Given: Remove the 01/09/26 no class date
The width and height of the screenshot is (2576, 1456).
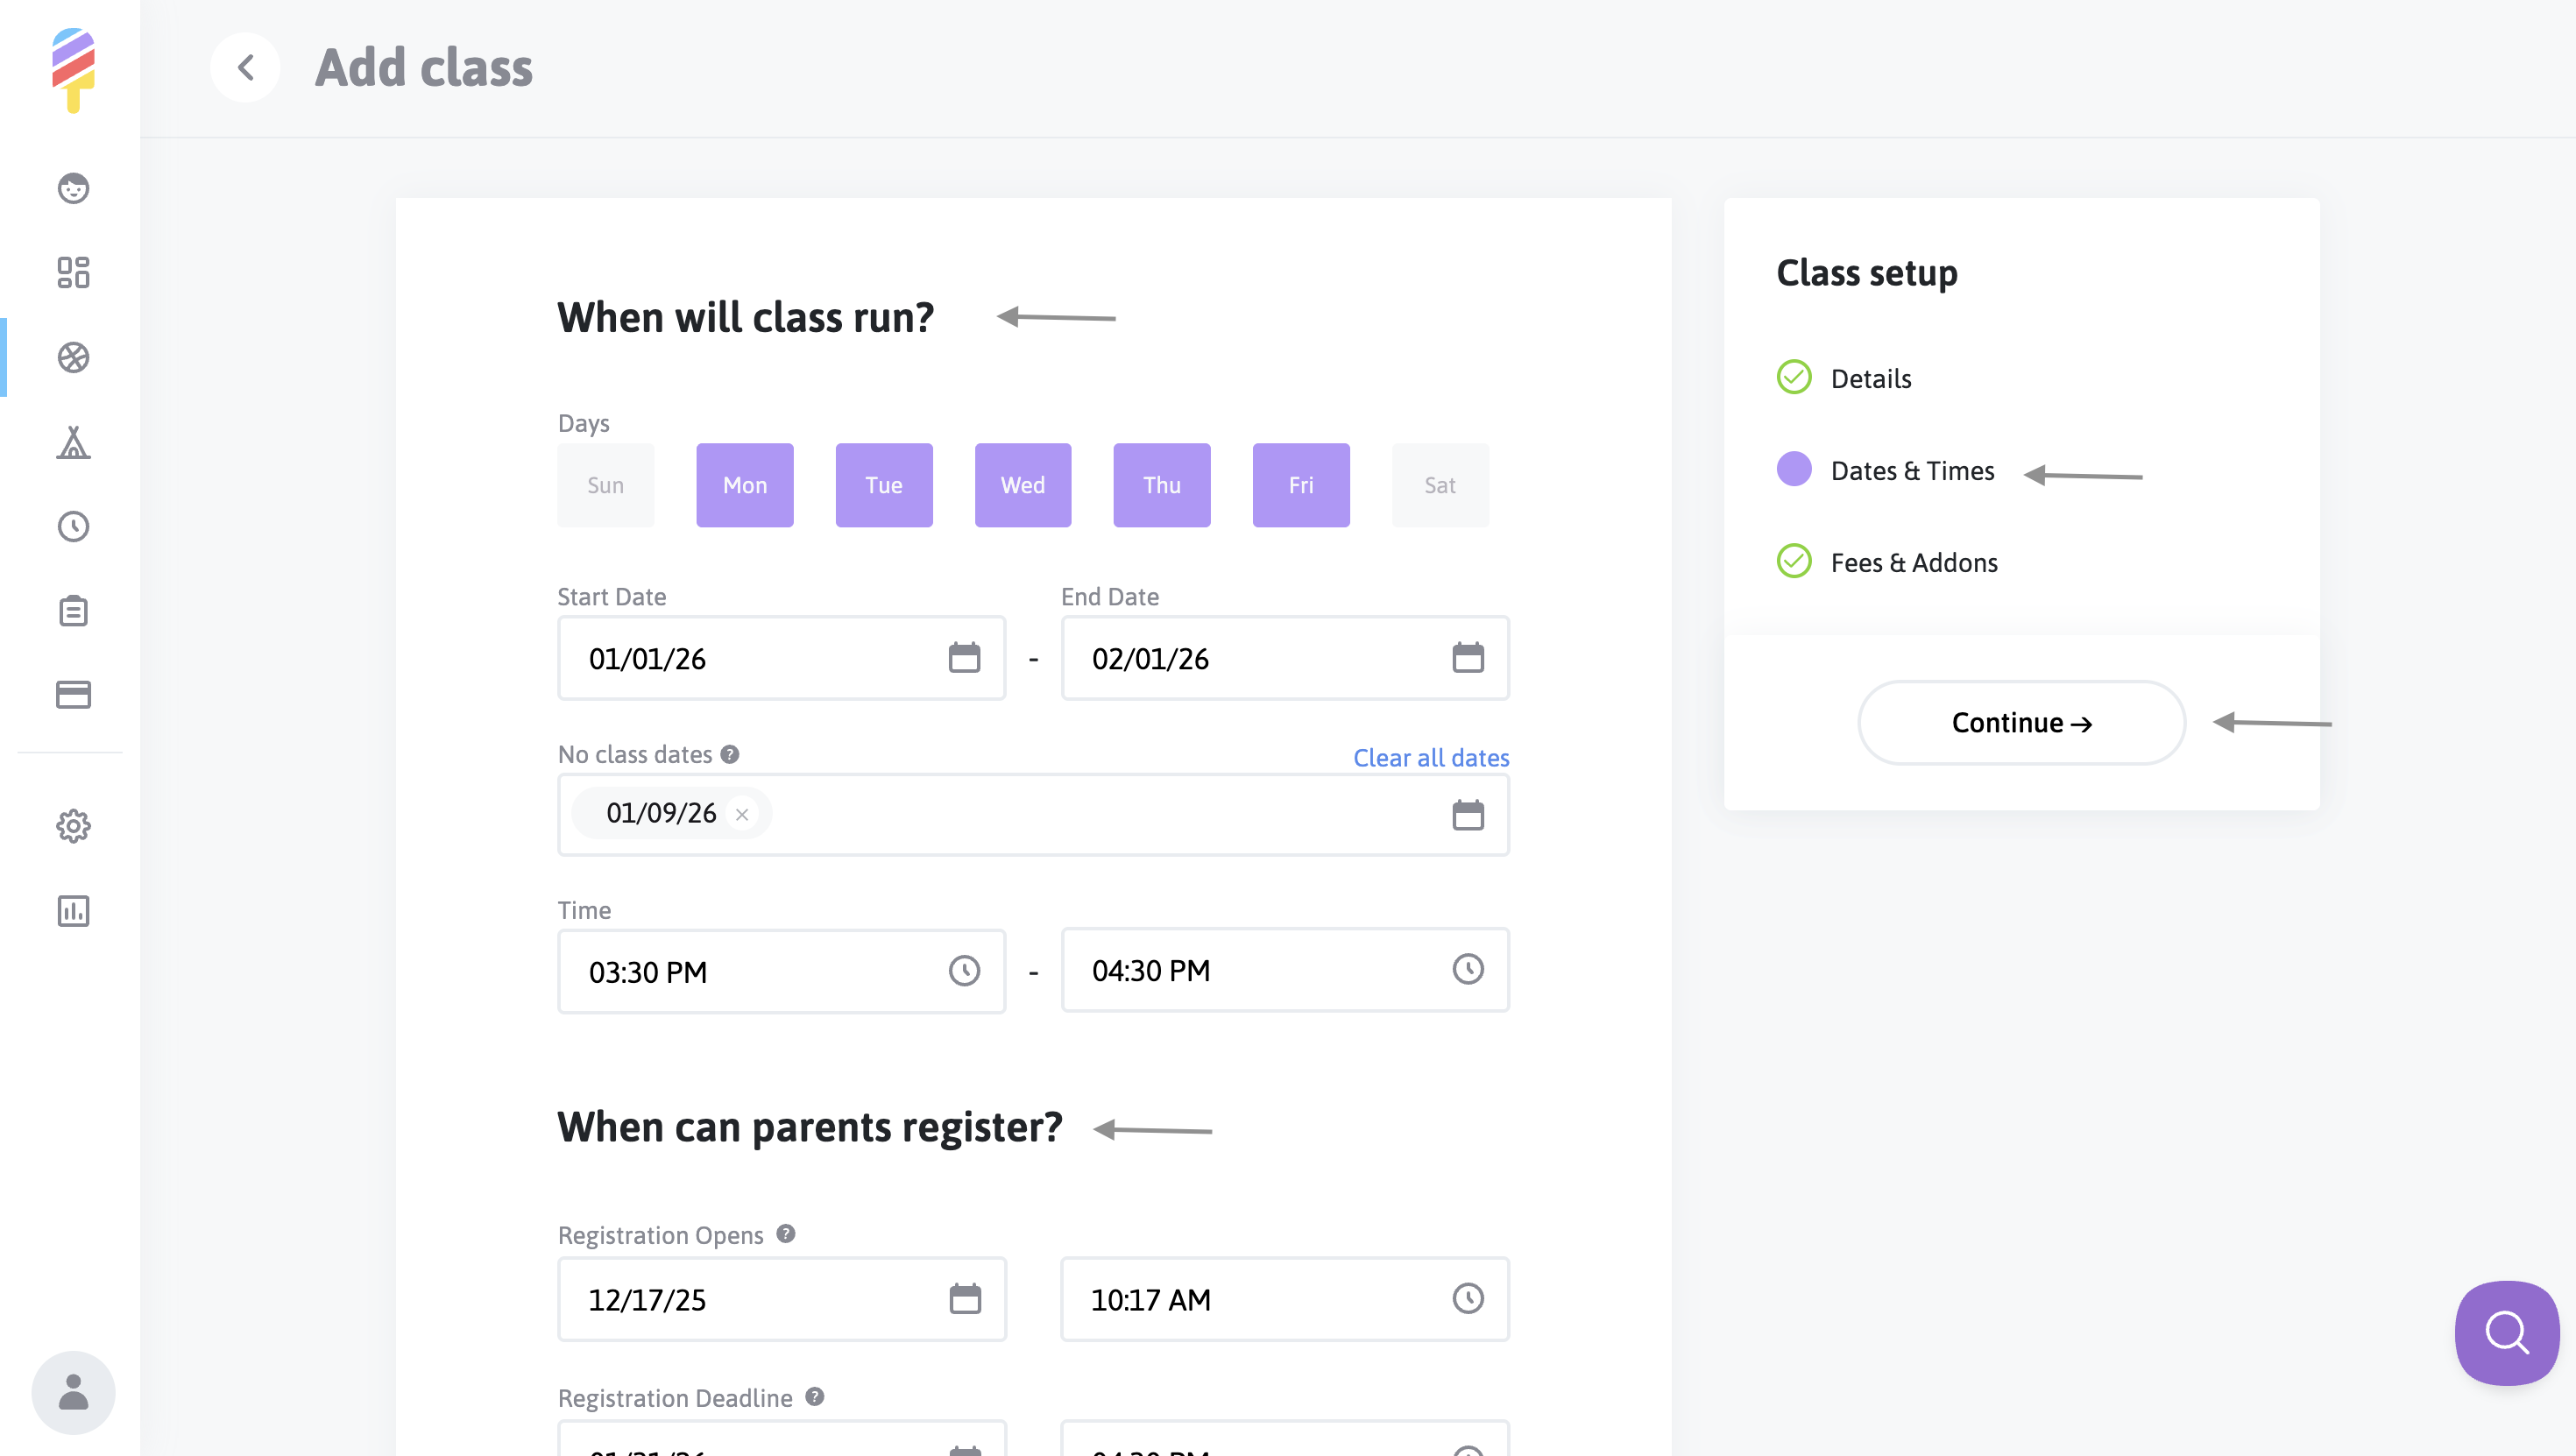Looking at the screenshot, I should 742,814.
